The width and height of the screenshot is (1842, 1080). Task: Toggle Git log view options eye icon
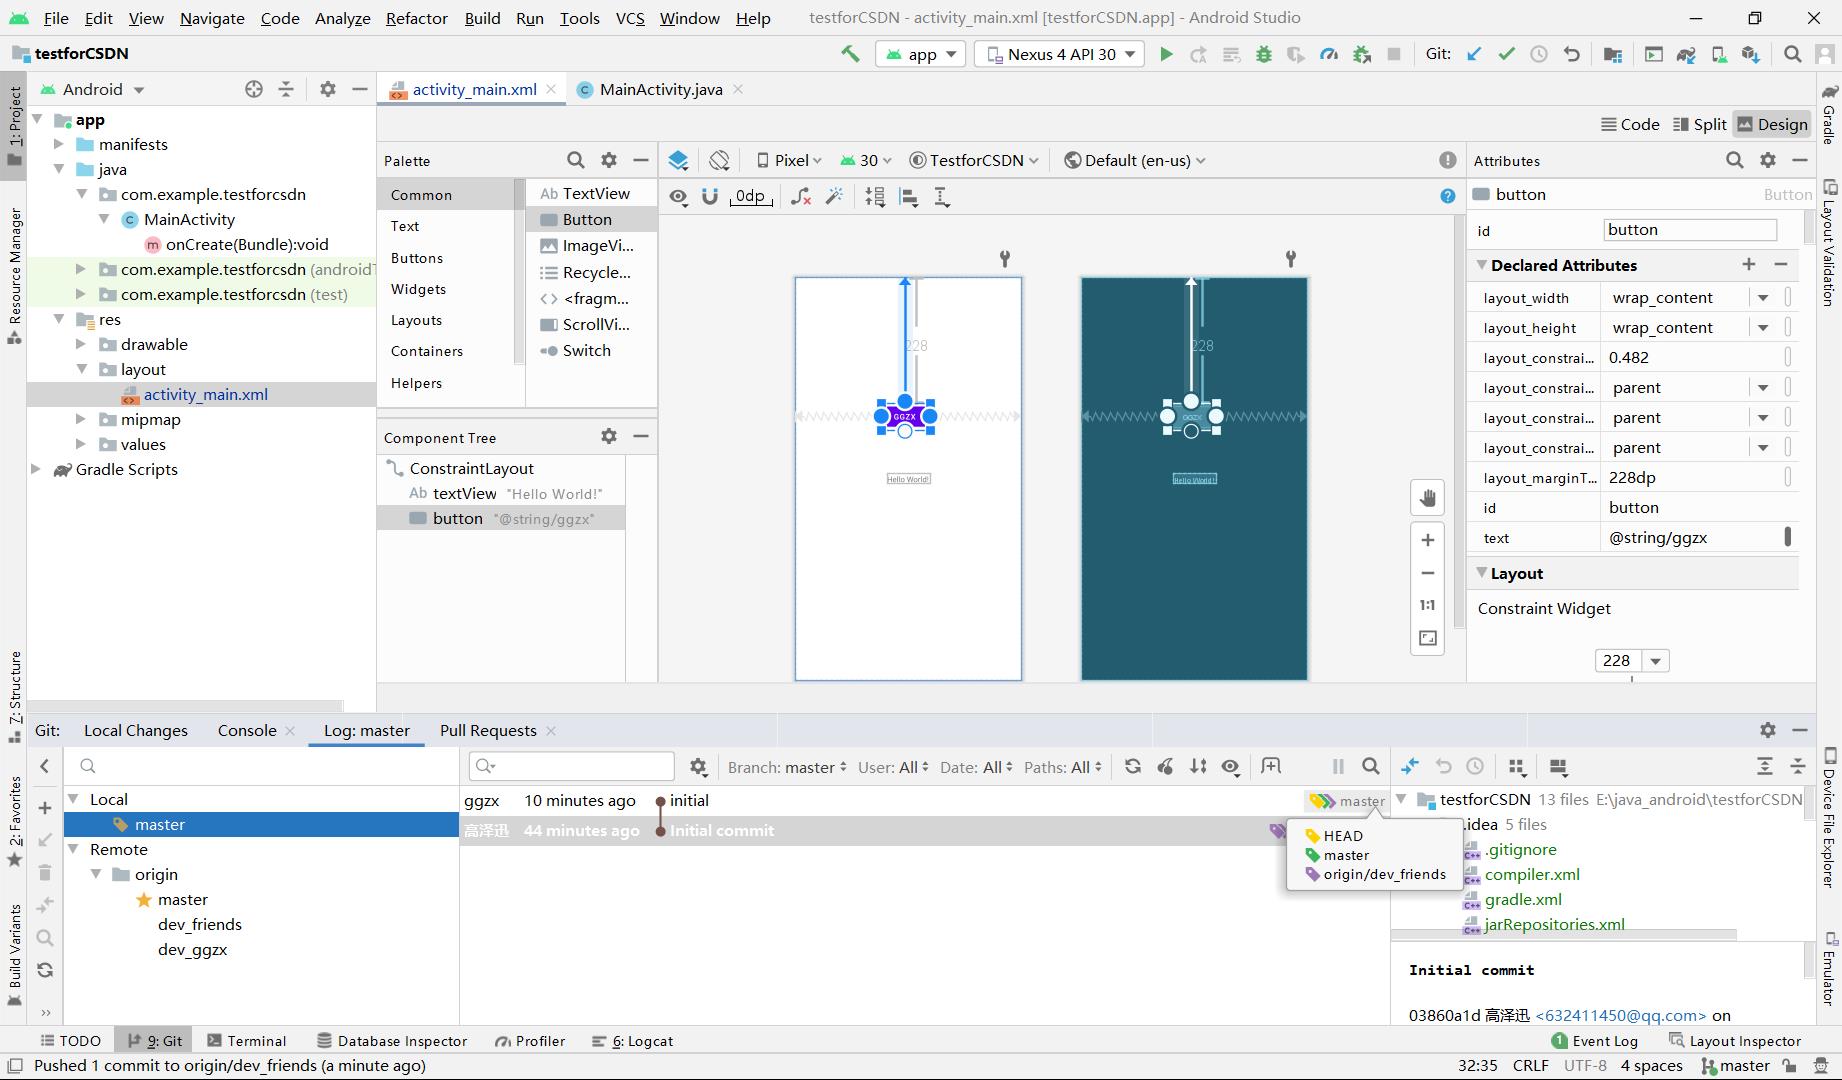tap(1231, 767)
